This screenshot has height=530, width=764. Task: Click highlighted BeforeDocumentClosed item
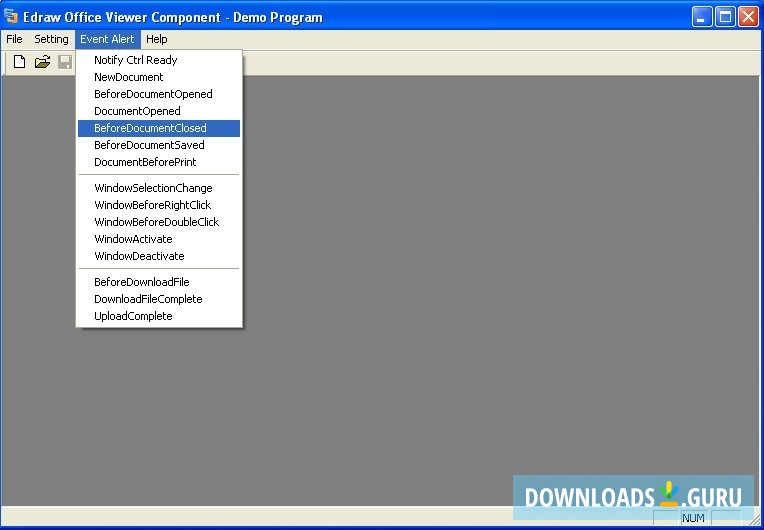(x=159, y=129)
